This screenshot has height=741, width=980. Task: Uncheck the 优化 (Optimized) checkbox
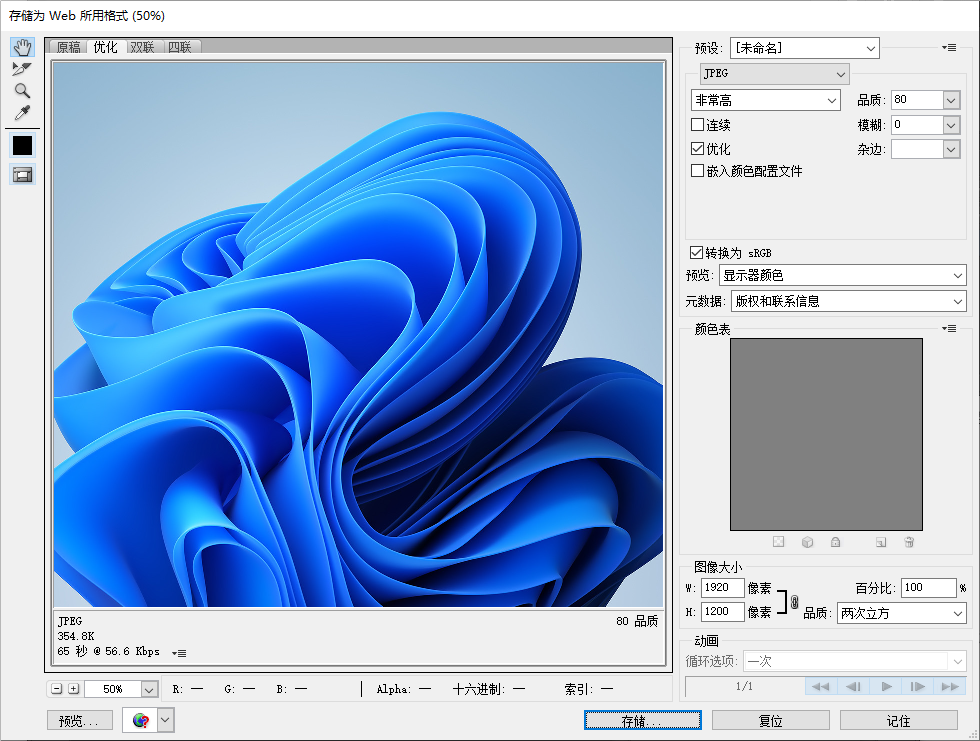[698, 149]
